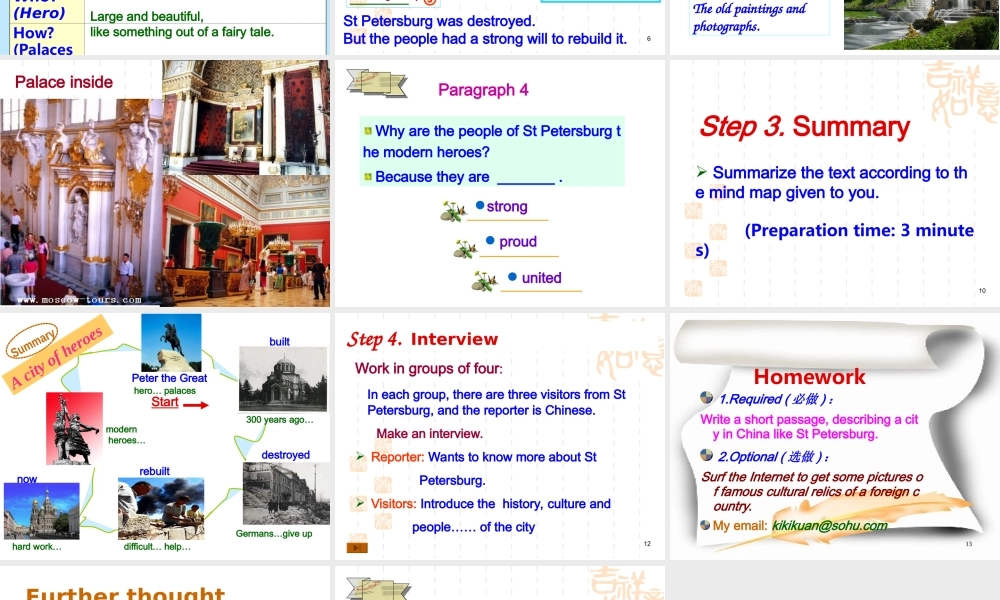This screenshot has height=600, width=1000.
Task: Click the red arrow next to Start
Action: pyautogui.click(x=196, y=405)
